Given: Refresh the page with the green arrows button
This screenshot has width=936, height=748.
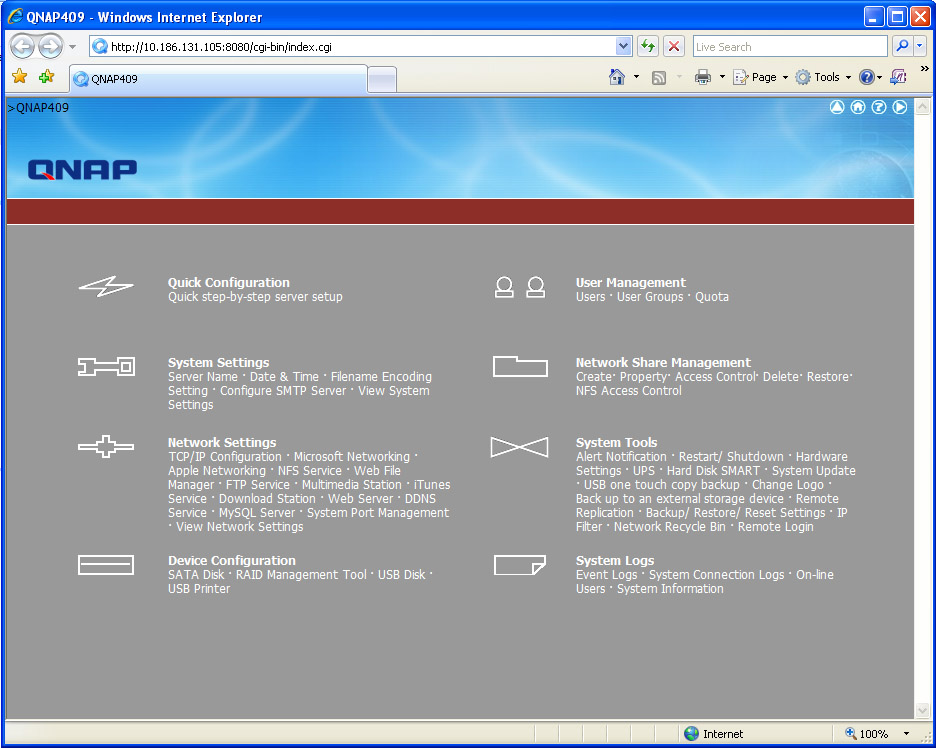Looking at the screenshot, I should 648,46.
